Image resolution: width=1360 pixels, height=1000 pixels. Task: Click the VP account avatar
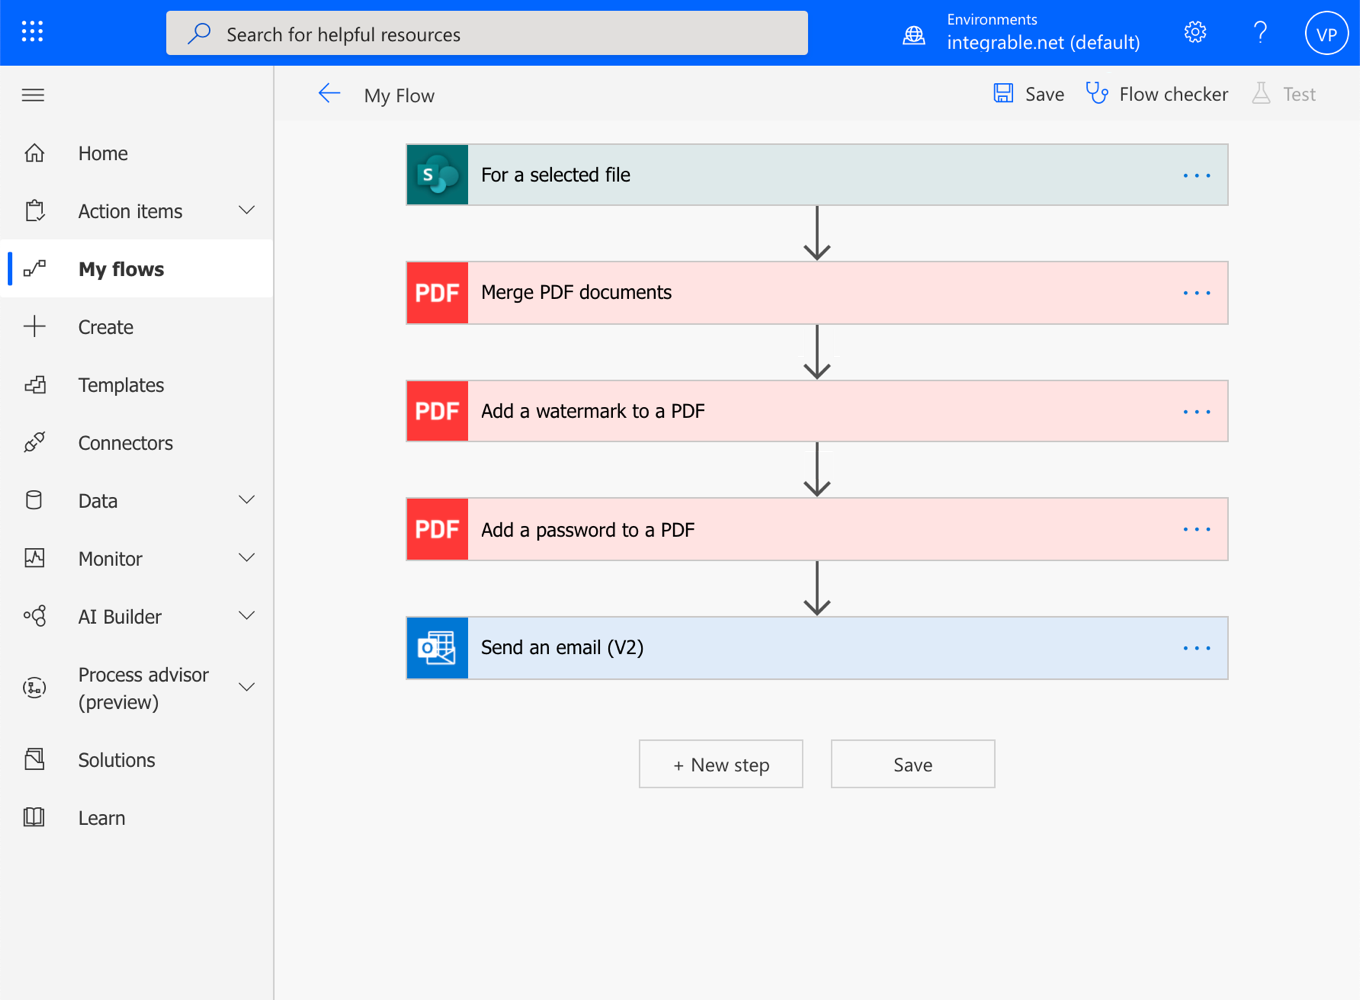[1326, 33]
